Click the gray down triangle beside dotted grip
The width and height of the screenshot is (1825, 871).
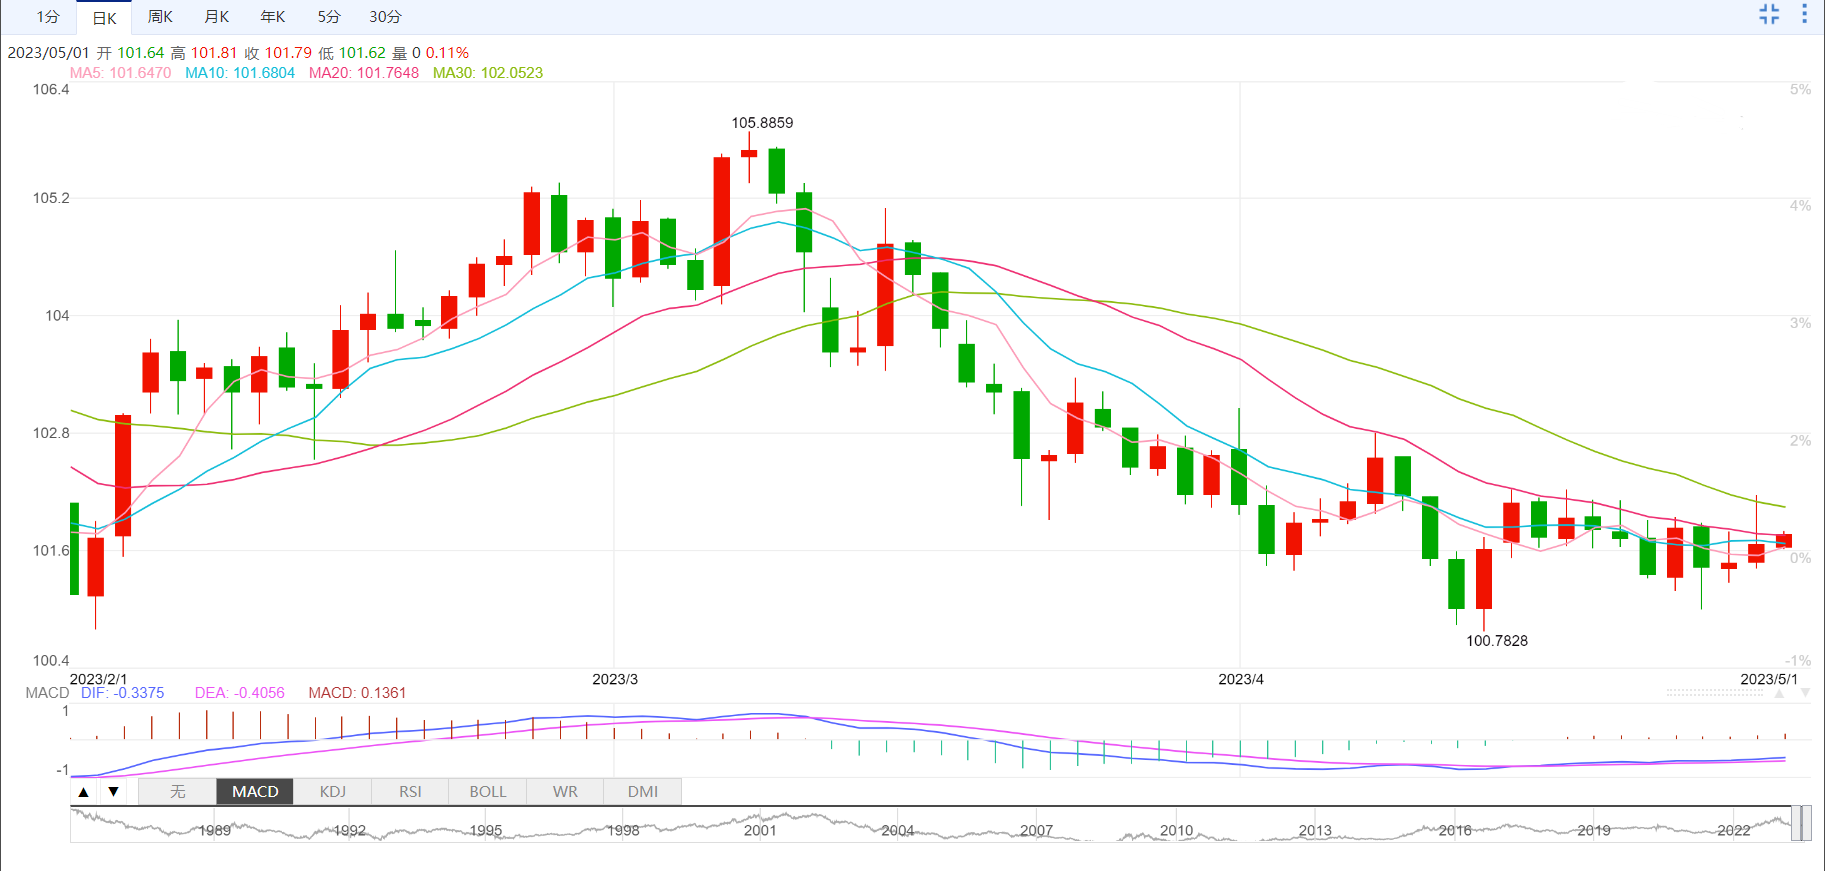[1805, 692]
